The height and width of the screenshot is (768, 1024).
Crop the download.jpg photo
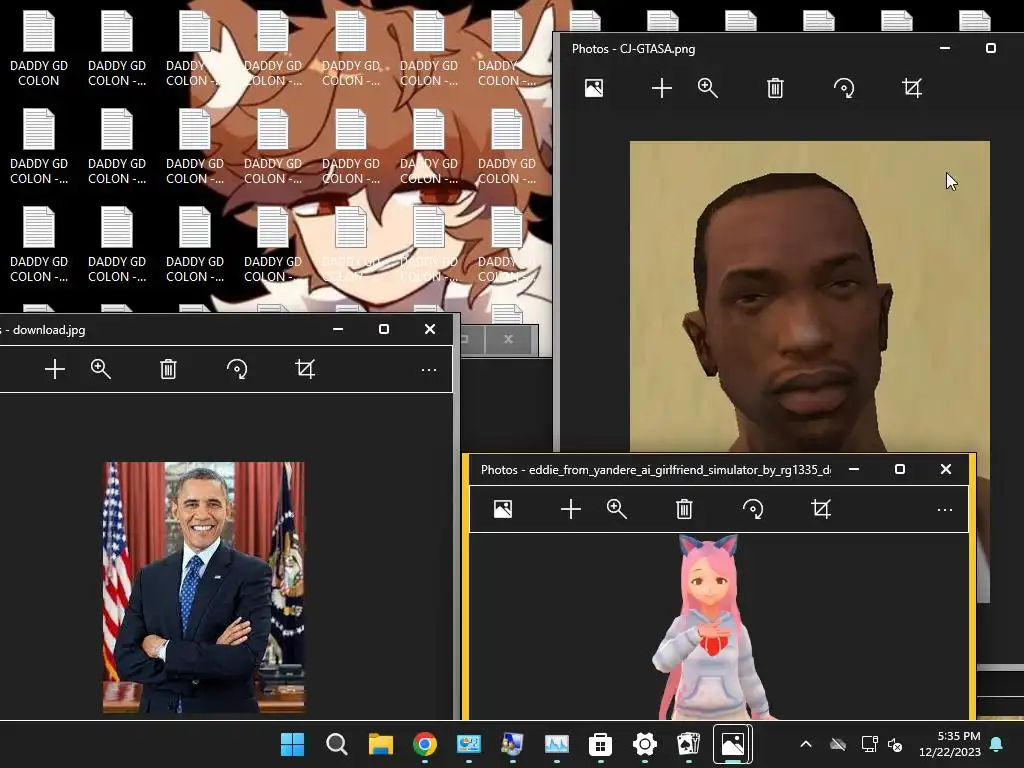(305, 369)
